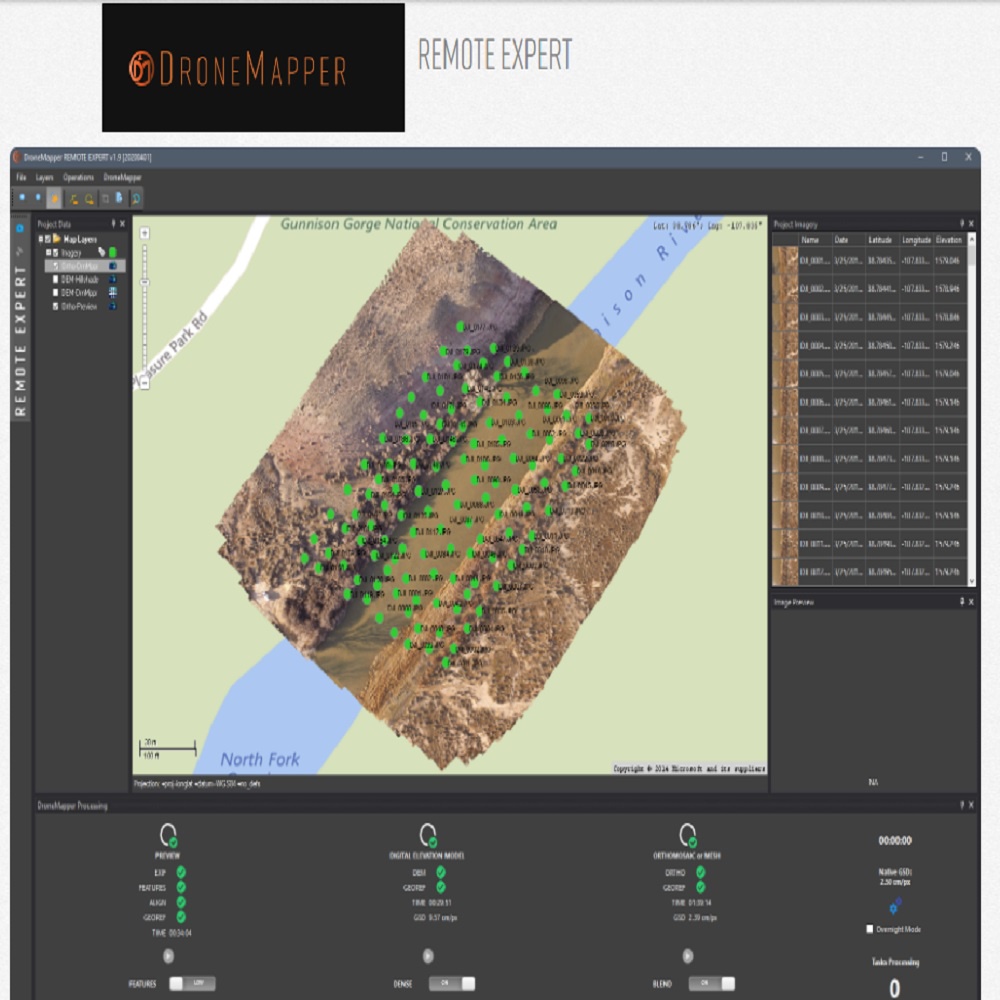
Task: Open the Operations menu
Action: tap(78, 177)
